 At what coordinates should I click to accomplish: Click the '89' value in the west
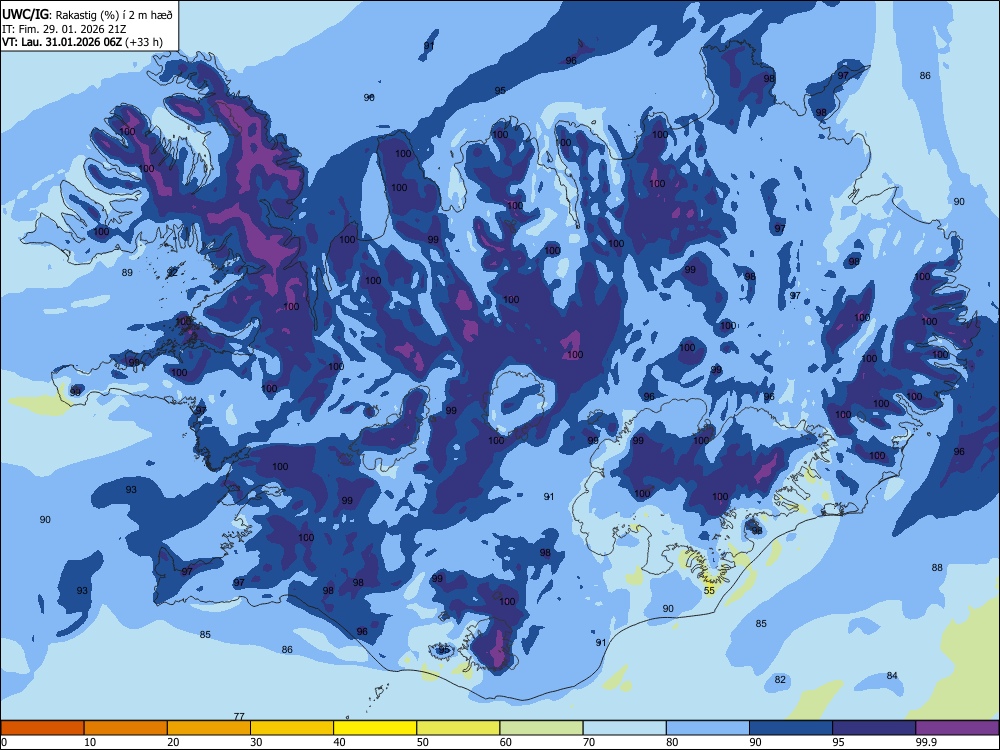[127, 272]
